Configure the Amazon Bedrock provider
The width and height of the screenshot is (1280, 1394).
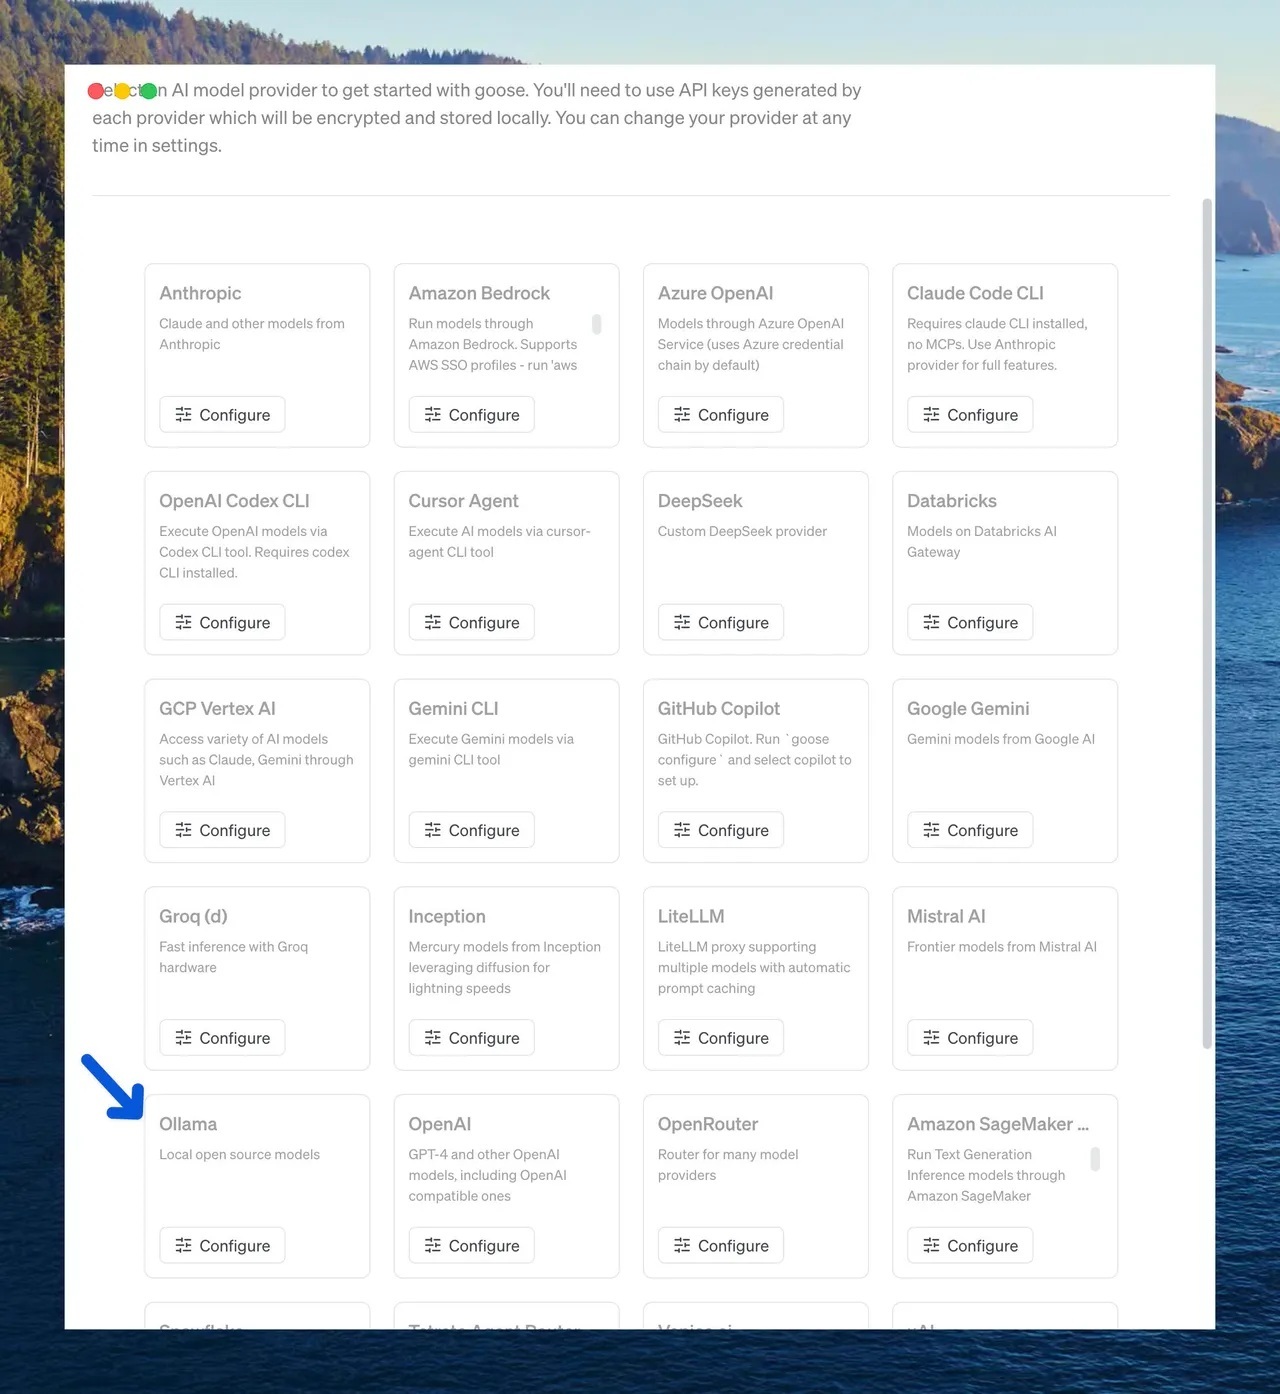pyautogui.click(x=471, y=415)
